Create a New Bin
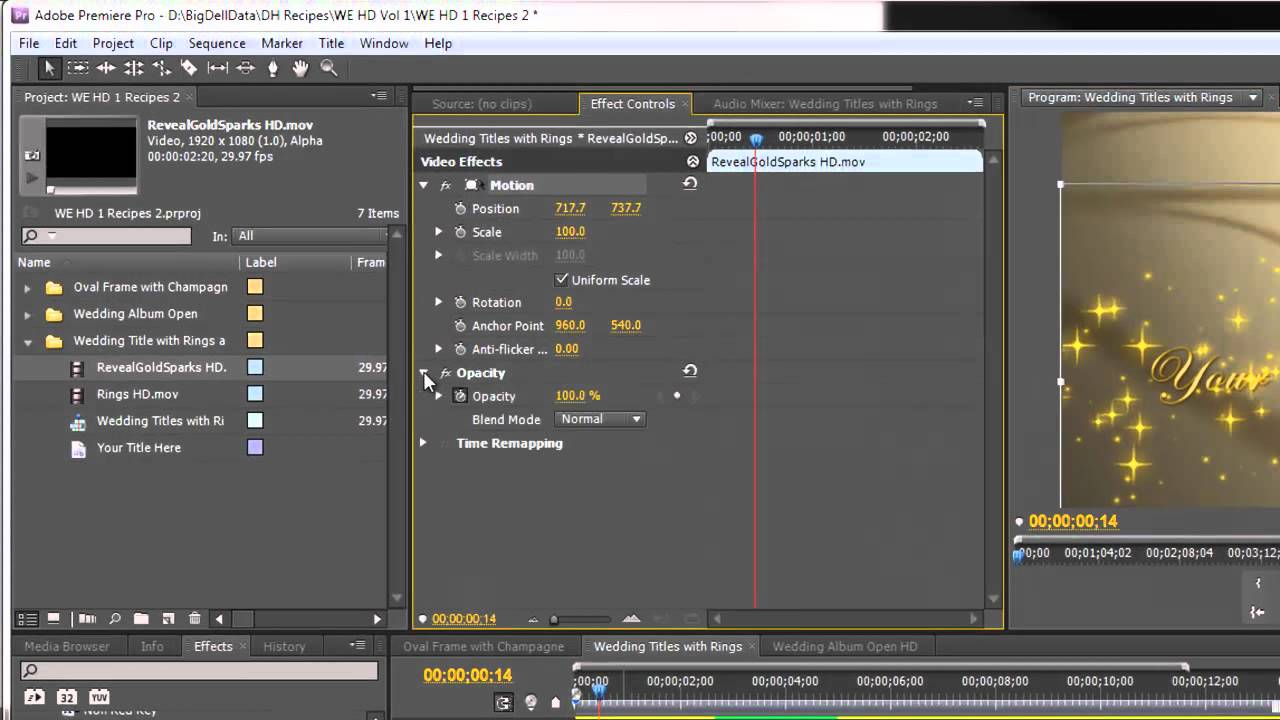Viewport: 1280px width, 720px height. [141, 619]
